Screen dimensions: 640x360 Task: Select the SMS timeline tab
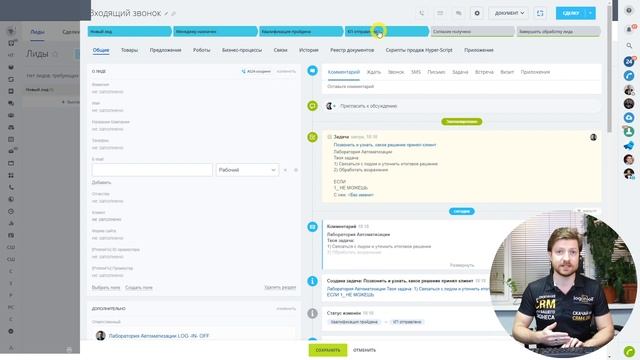(x=416, y=72)
